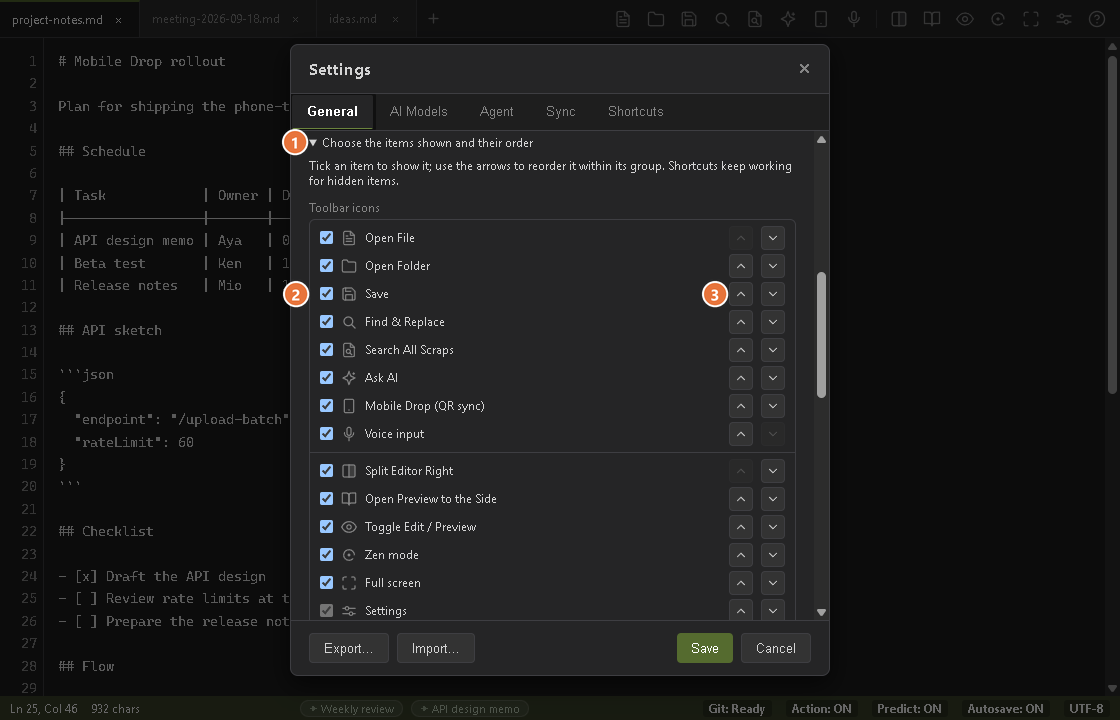Image resolution: width=1120 pixels, height=720 pixels.
Task: Uncheck the Find & Replace checkbox
Action: click(326, 321)
